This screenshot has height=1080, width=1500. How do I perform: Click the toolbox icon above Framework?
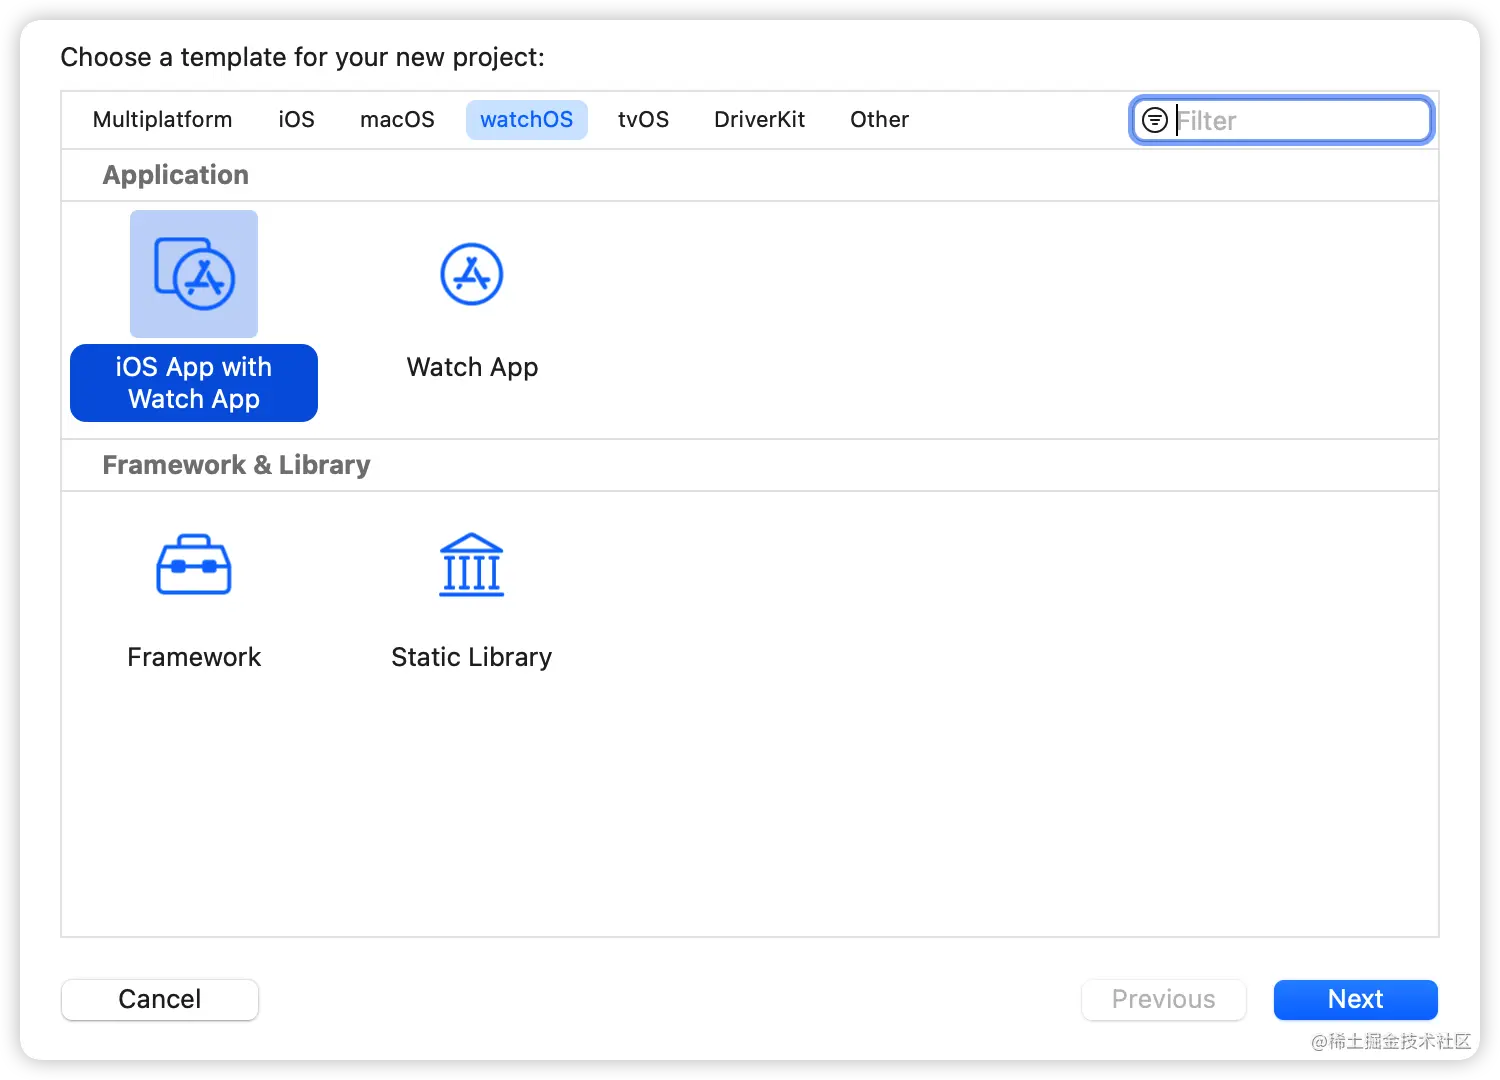click(x=193, y=565)
